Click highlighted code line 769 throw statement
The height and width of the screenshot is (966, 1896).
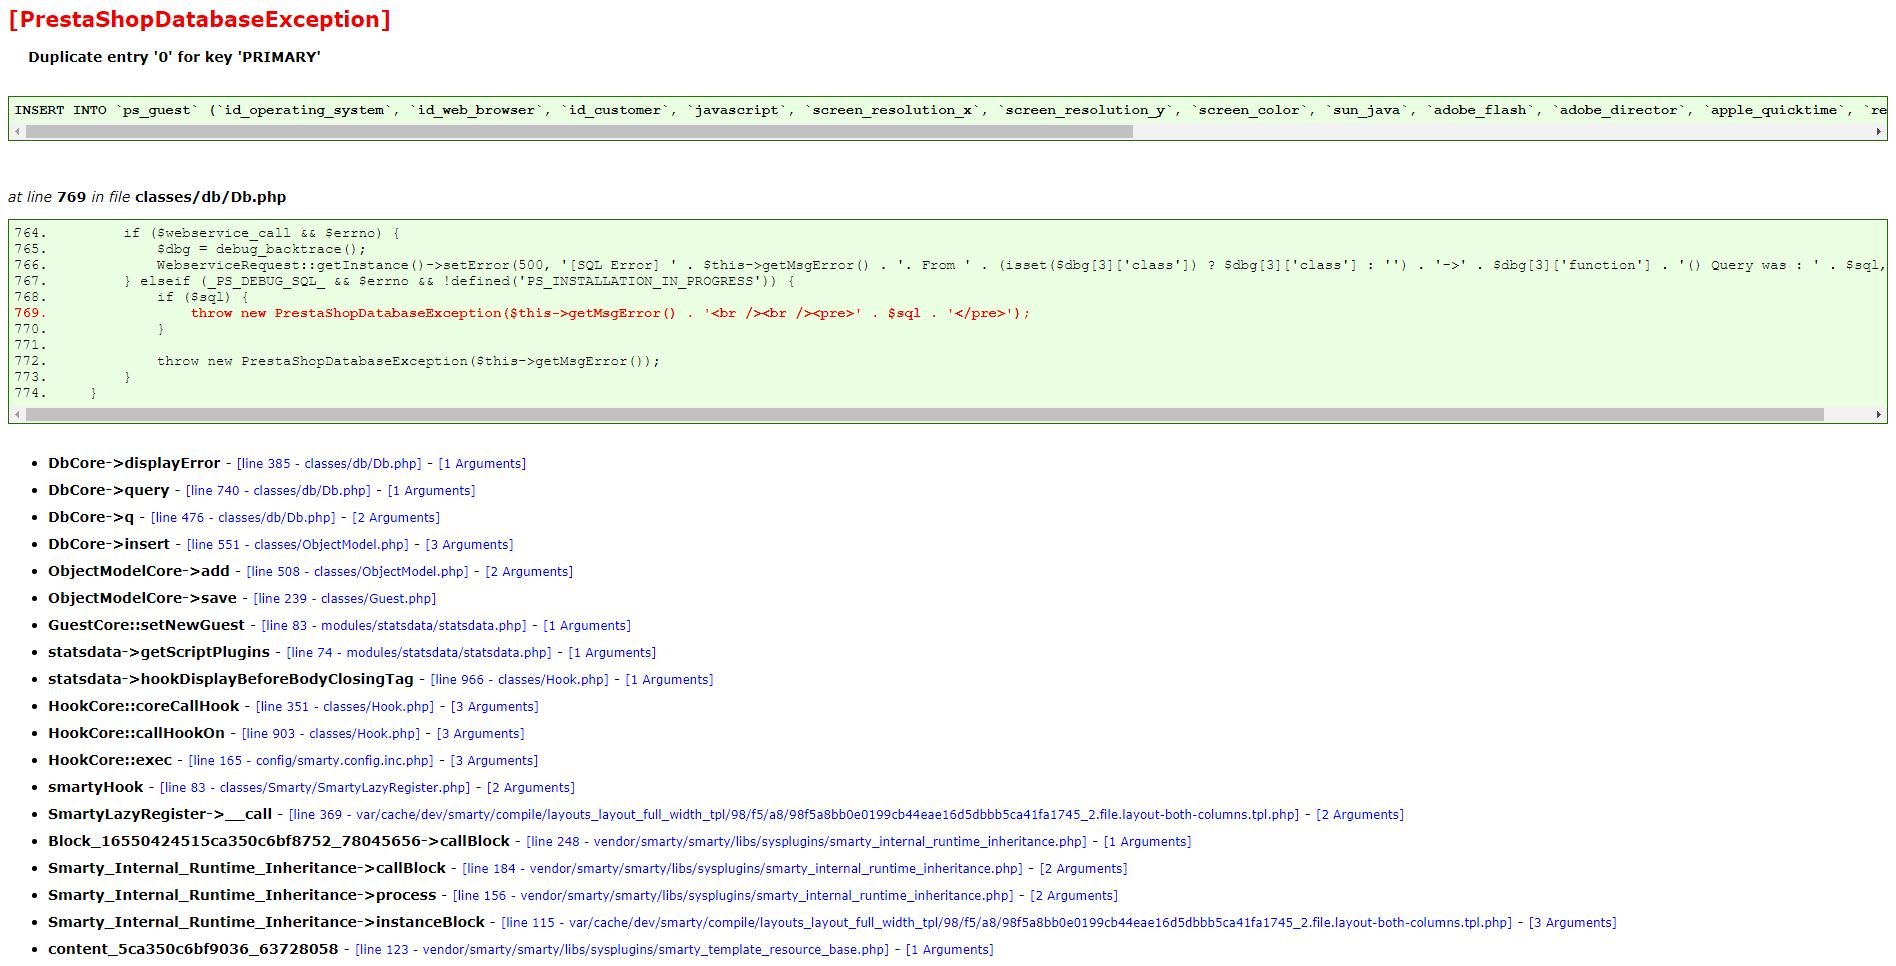coord(610,313)
